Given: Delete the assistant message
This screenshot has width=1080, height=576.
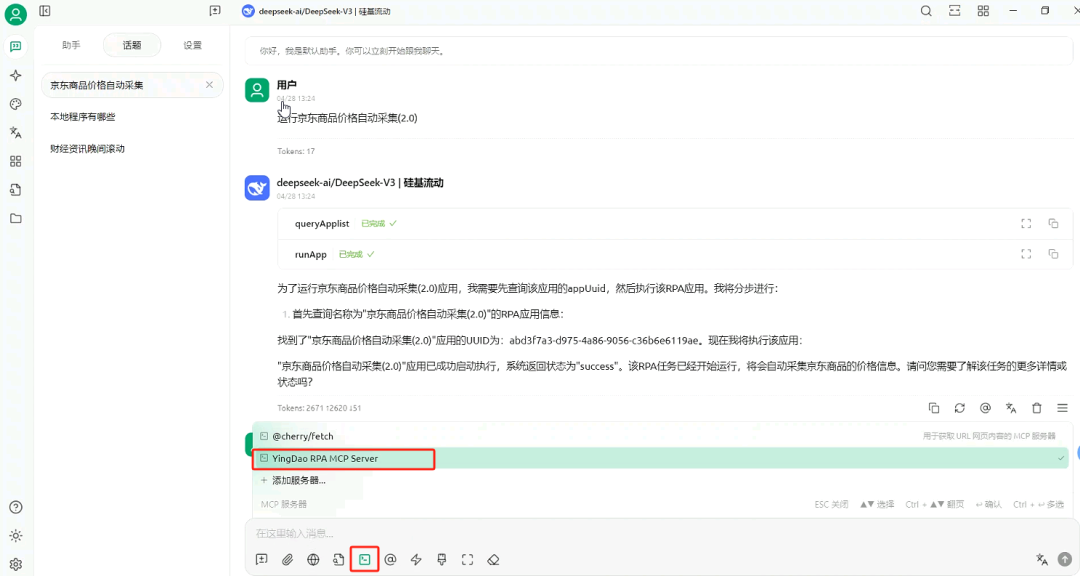Looking at the screenshot, I should click(x=1037, y=408).
